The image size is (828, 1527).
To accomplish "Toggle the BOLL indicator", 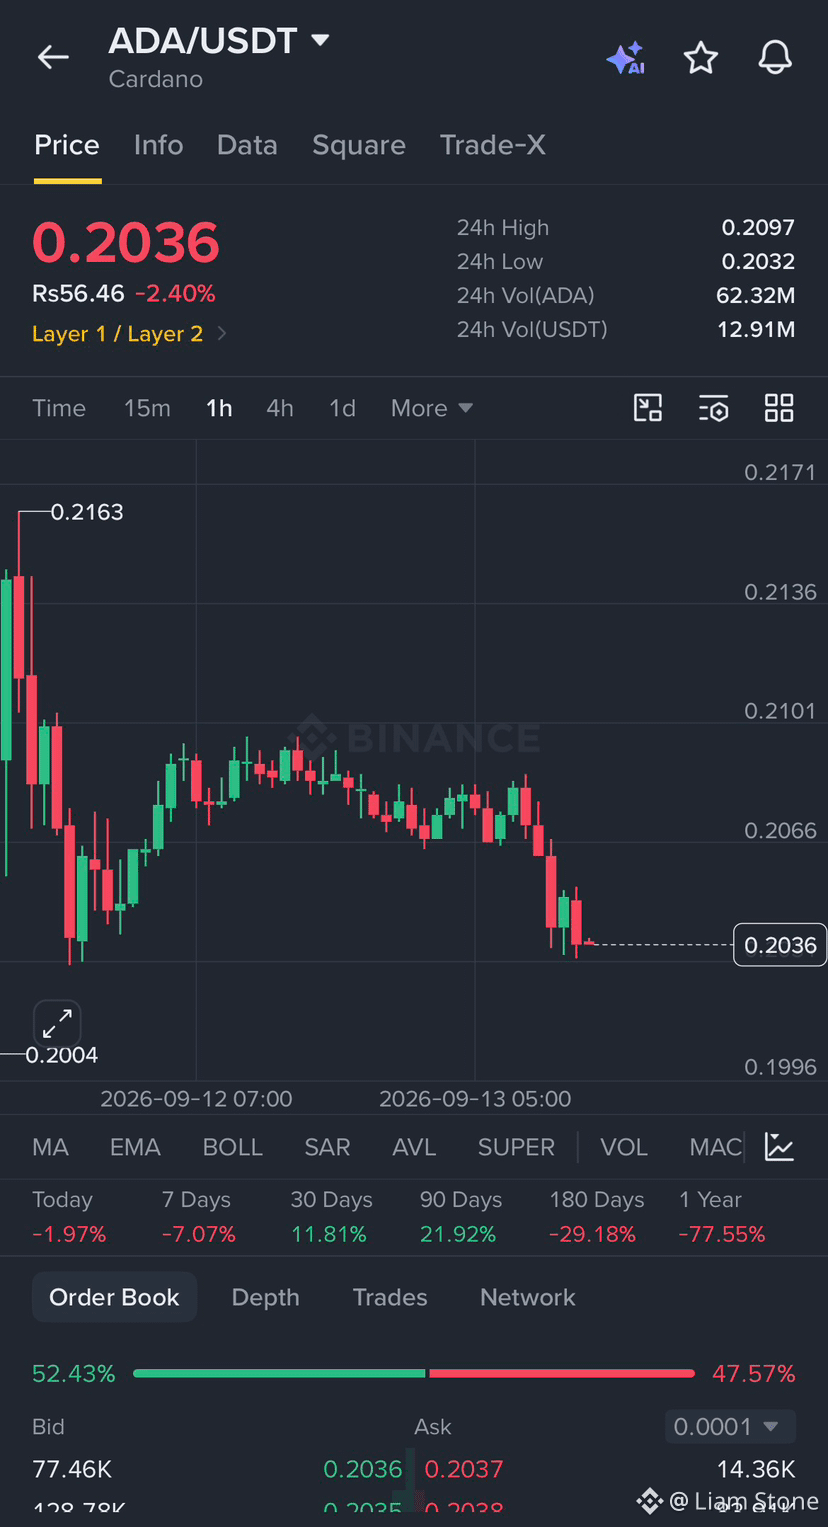I will 233,1147.
